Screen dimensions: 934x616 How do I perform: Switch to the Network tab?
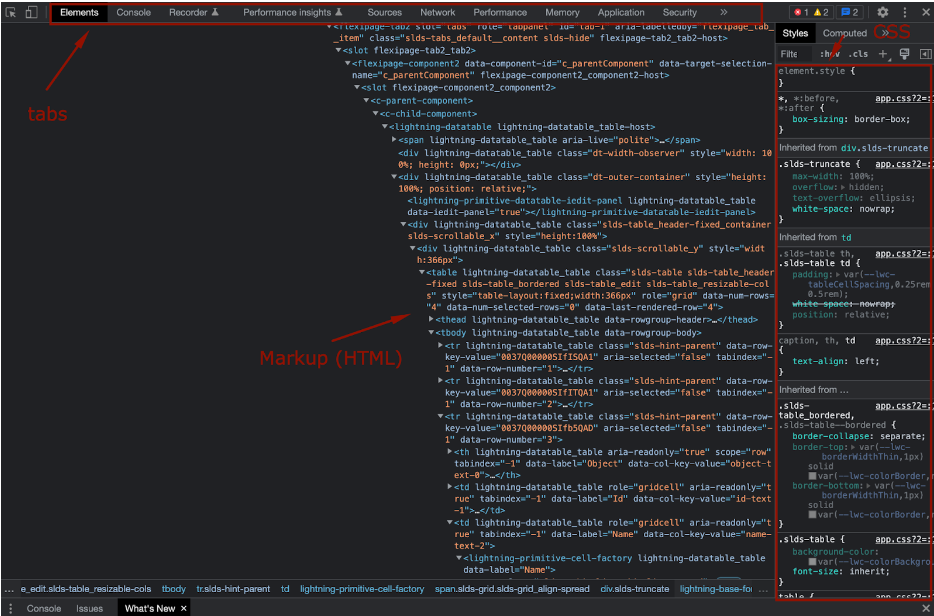pyautogui.click(x=437, y=13)
